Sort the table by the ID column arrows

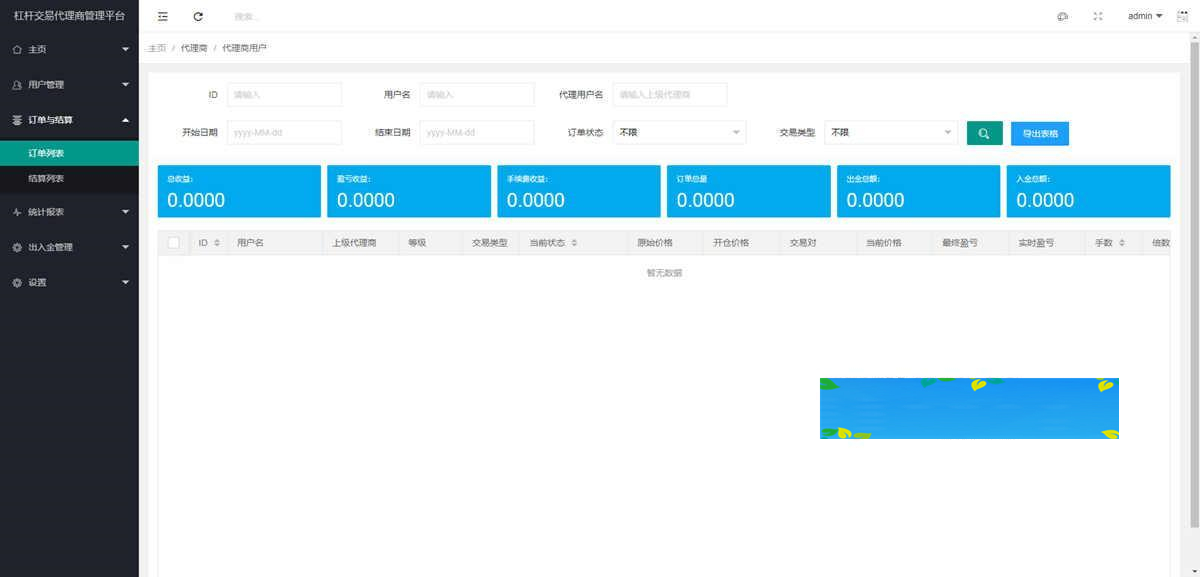point(217,243)
